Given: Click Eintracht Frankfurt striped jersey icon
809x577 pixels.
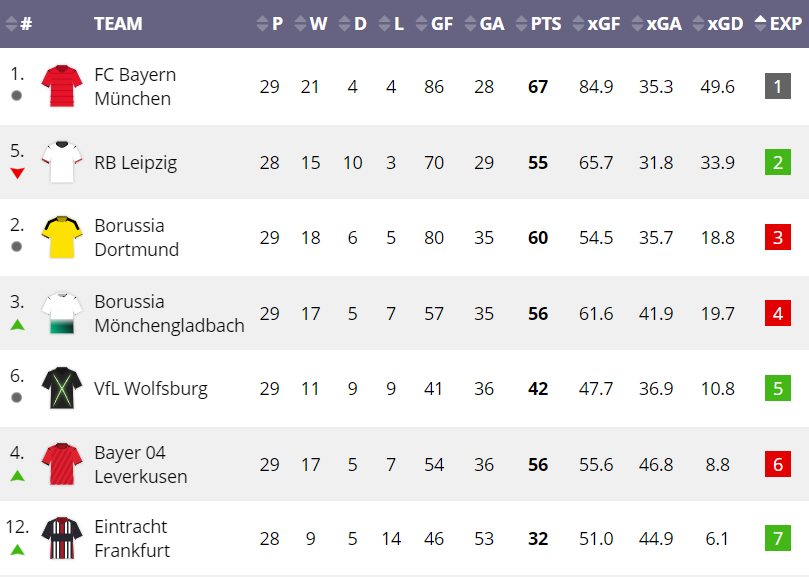Looking at the screenshot, I should click(62, 538).
